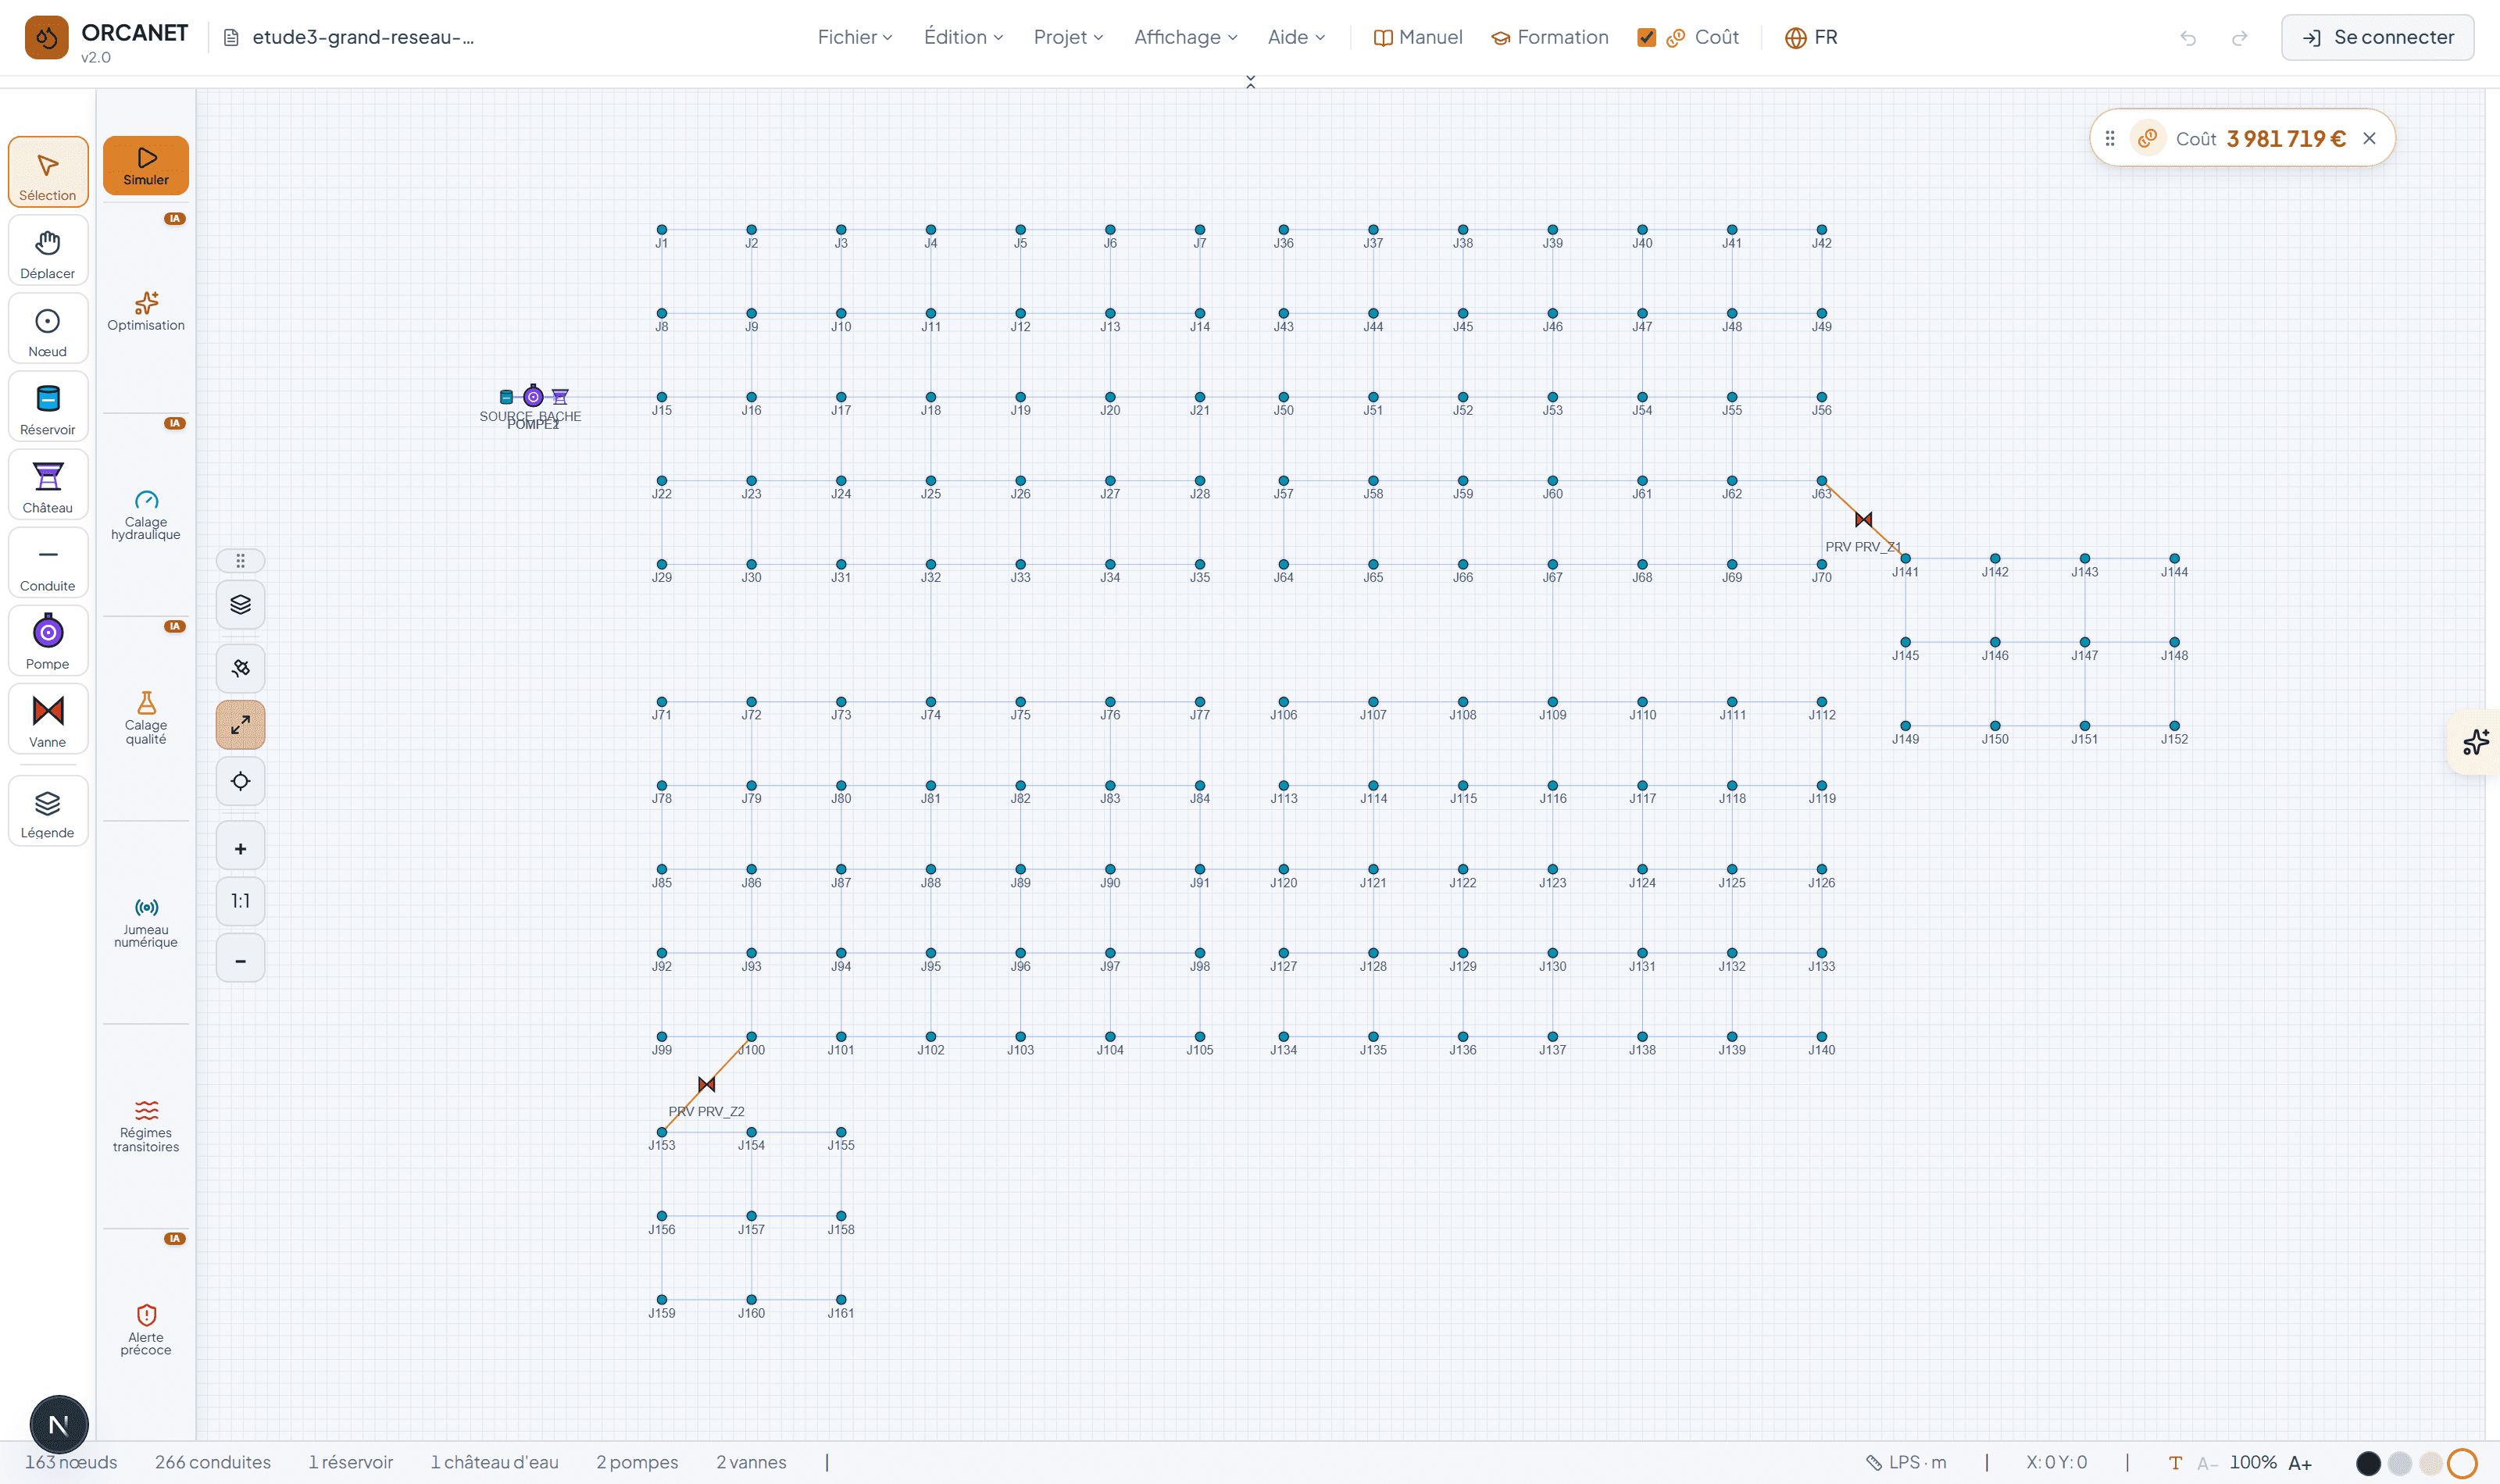
Task: Select the SOURCE reservoir on canvas
Action: point(506,397)
